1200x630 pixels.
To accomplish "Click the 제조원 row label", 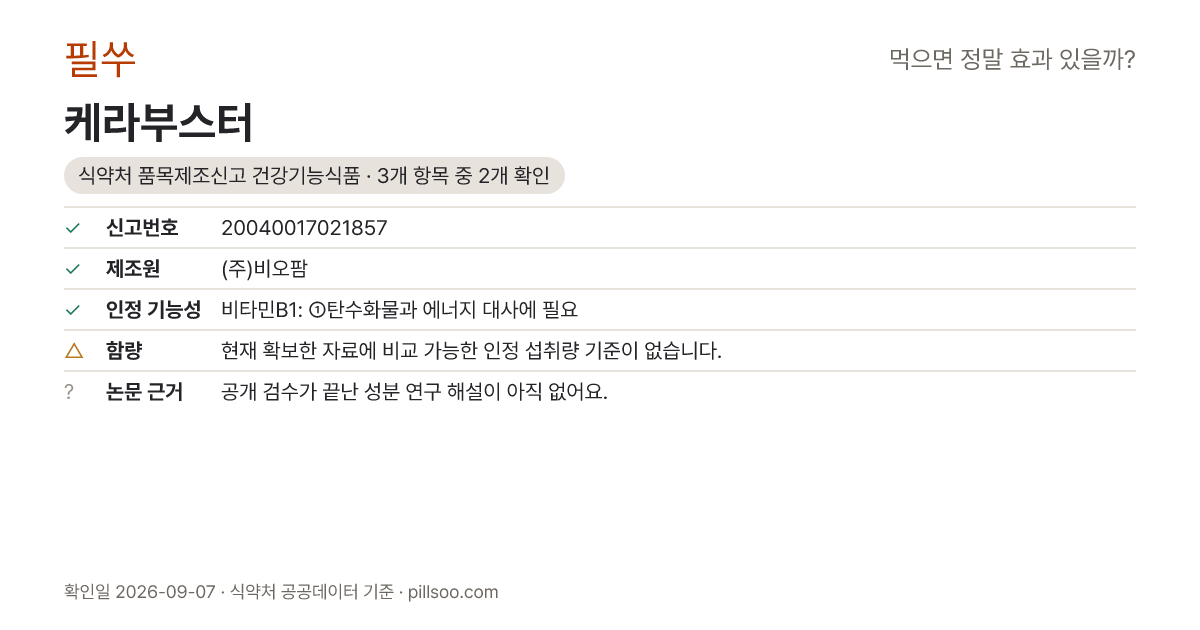I will click(133, 269).
